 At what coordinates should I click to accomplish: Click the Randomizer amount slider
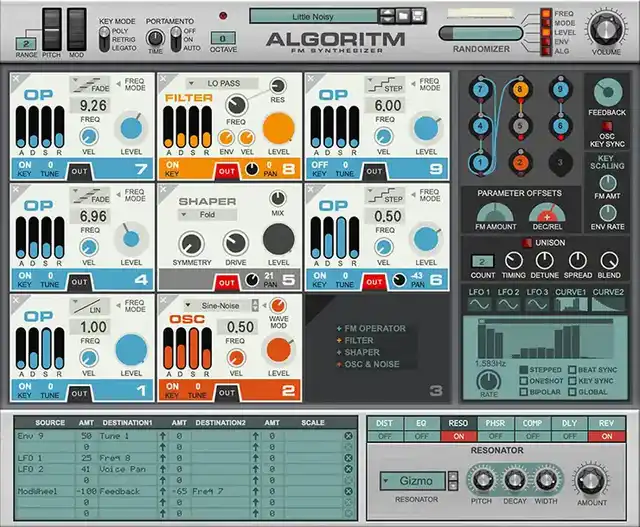[481, 33]
